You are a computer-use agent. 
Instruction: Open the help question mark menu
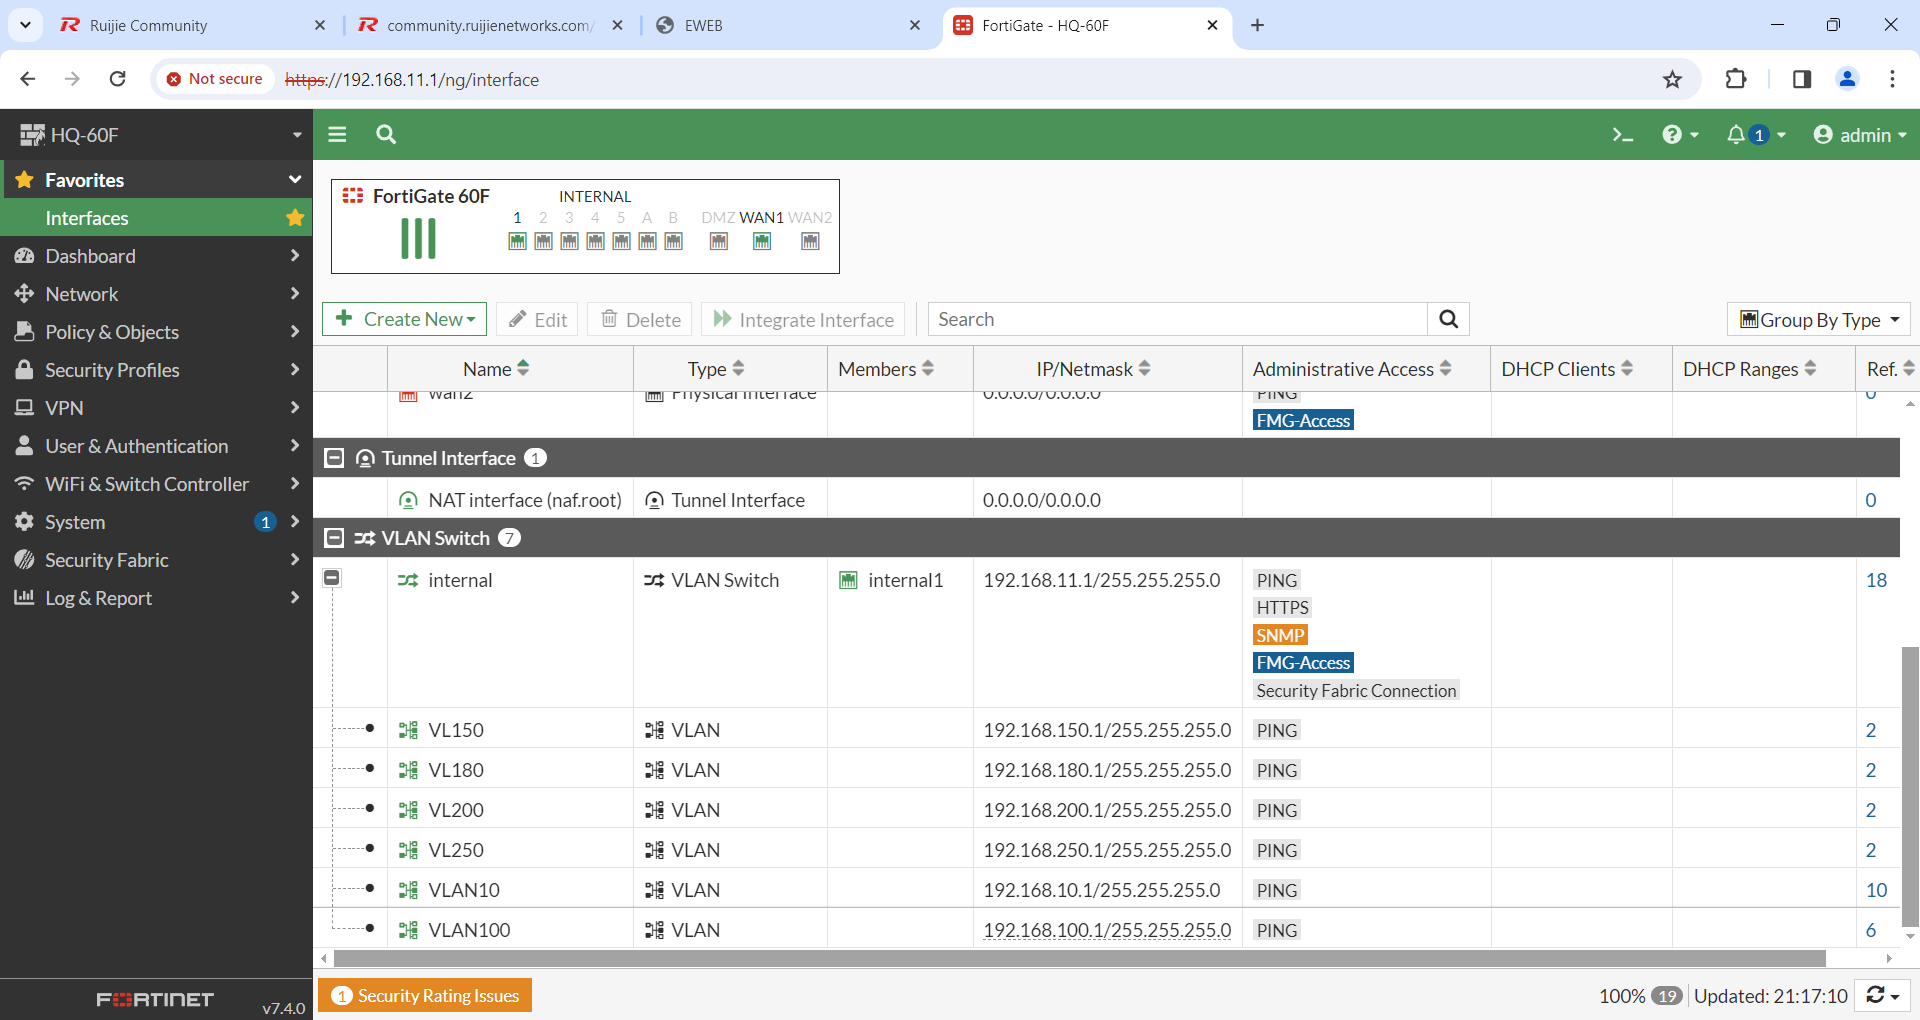click(1680, 135)
